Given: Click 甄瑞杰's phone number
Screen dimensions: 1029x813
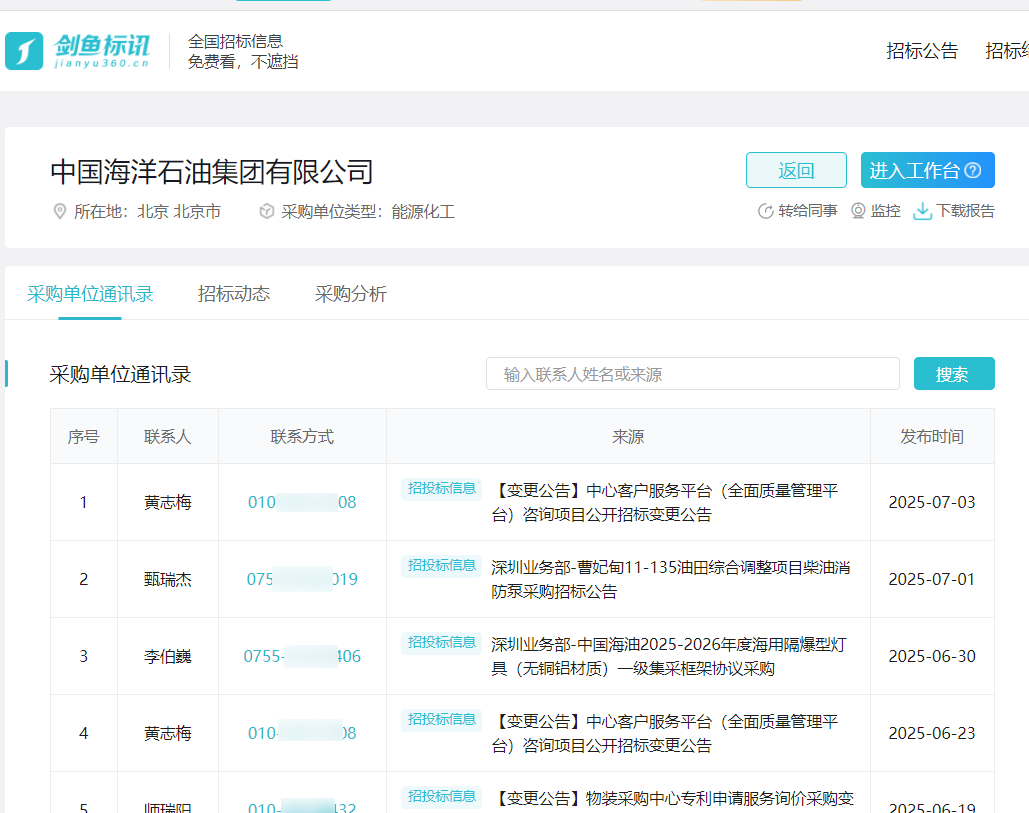Looking at the screenshot, I should point(302,579).
